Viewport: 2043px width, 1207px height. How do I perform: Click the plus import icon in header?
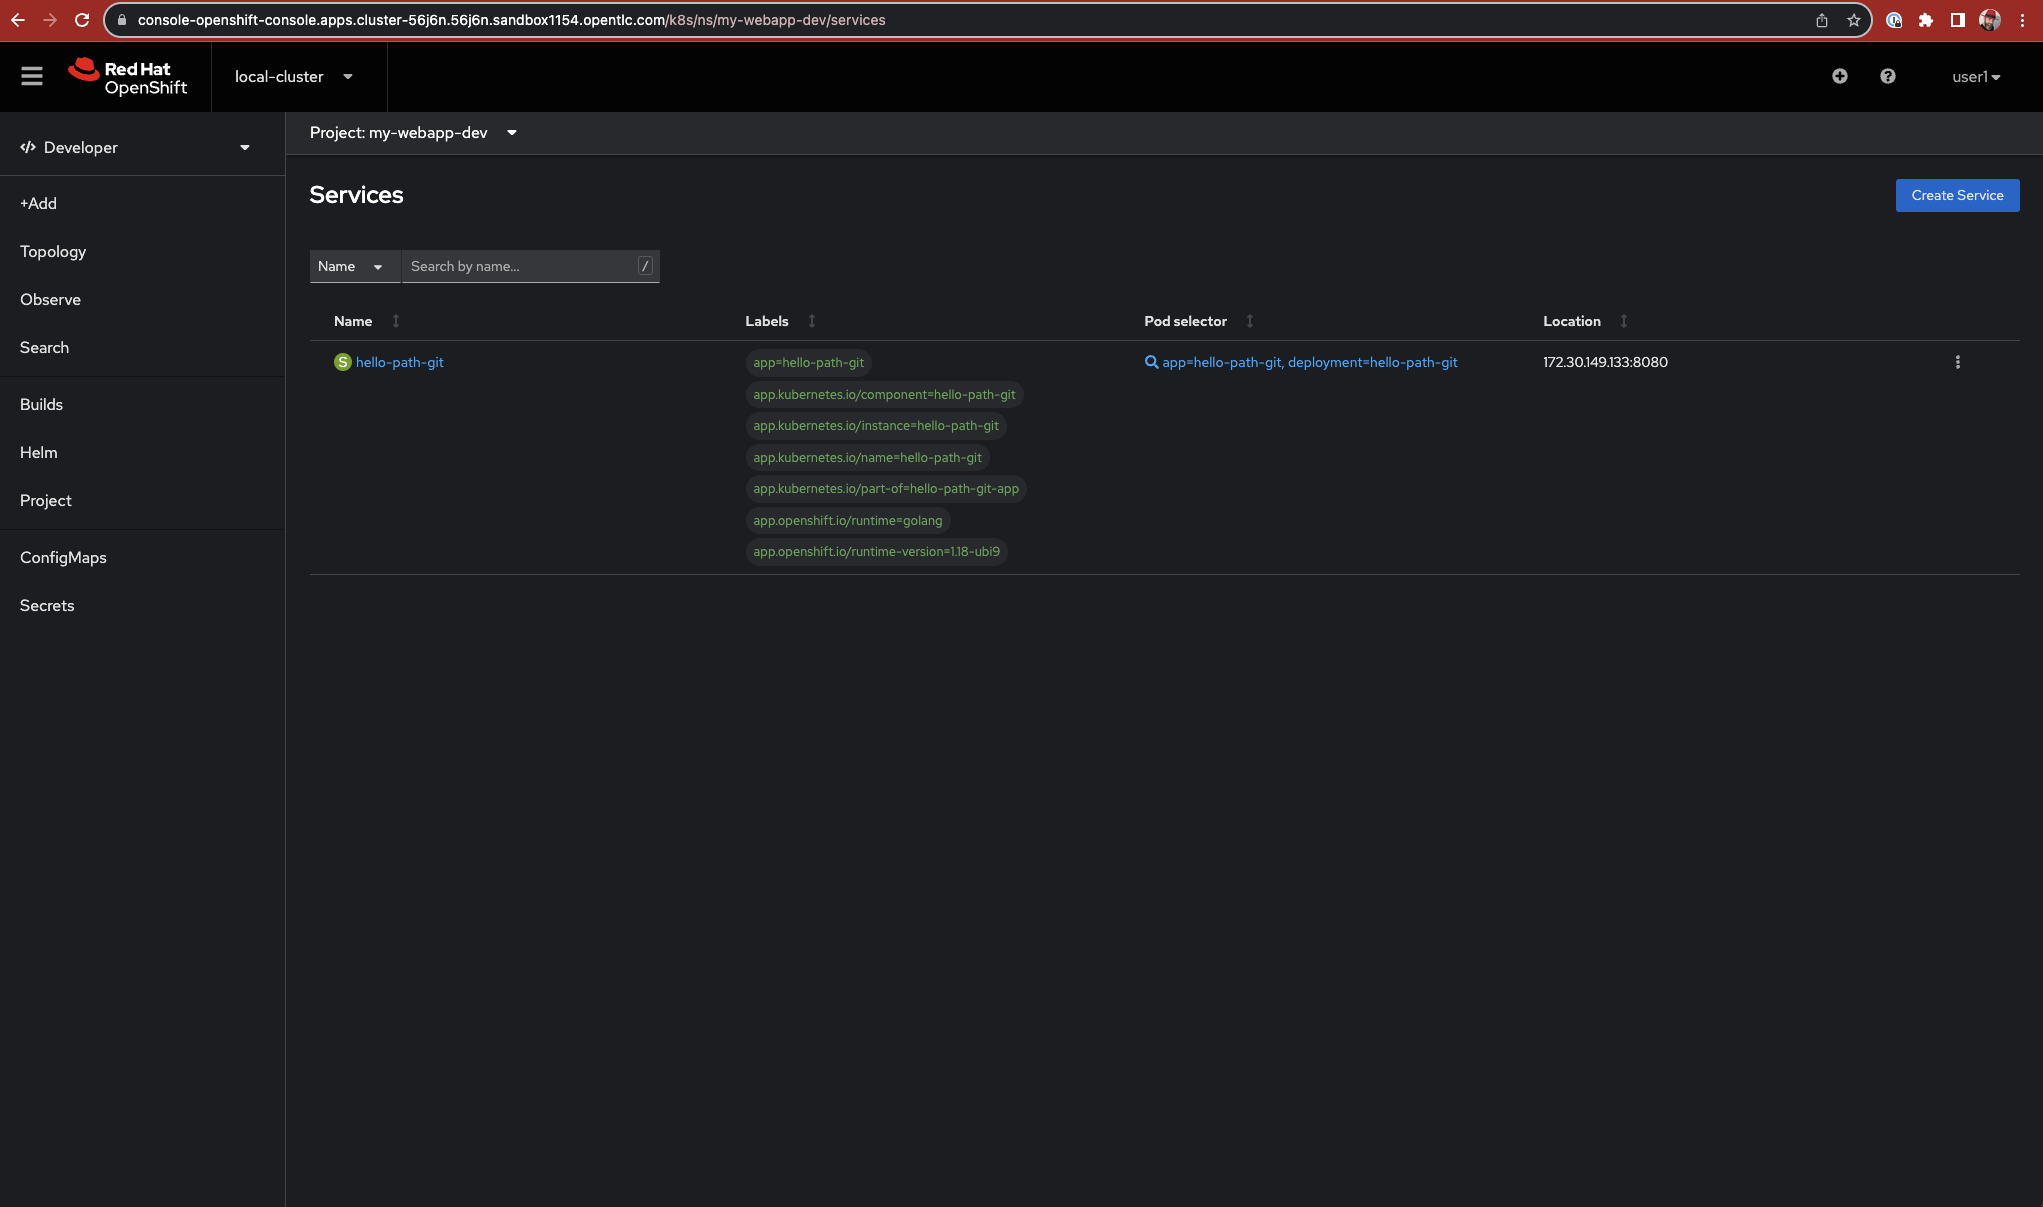pos(1839,76)
